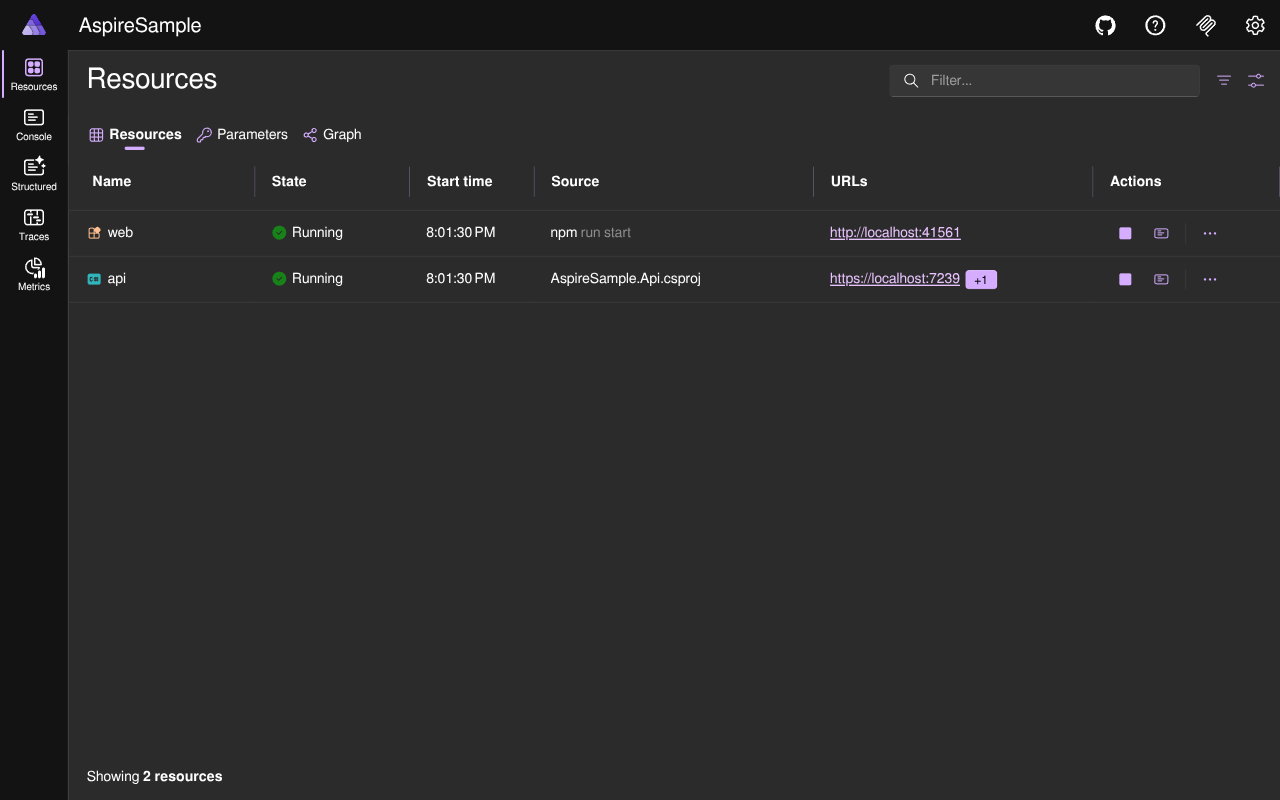Open dashboard settings with the gear icon
The height and width of the screenshot is (800, 1280).
pyautogui.click(x=1255, y=25)
